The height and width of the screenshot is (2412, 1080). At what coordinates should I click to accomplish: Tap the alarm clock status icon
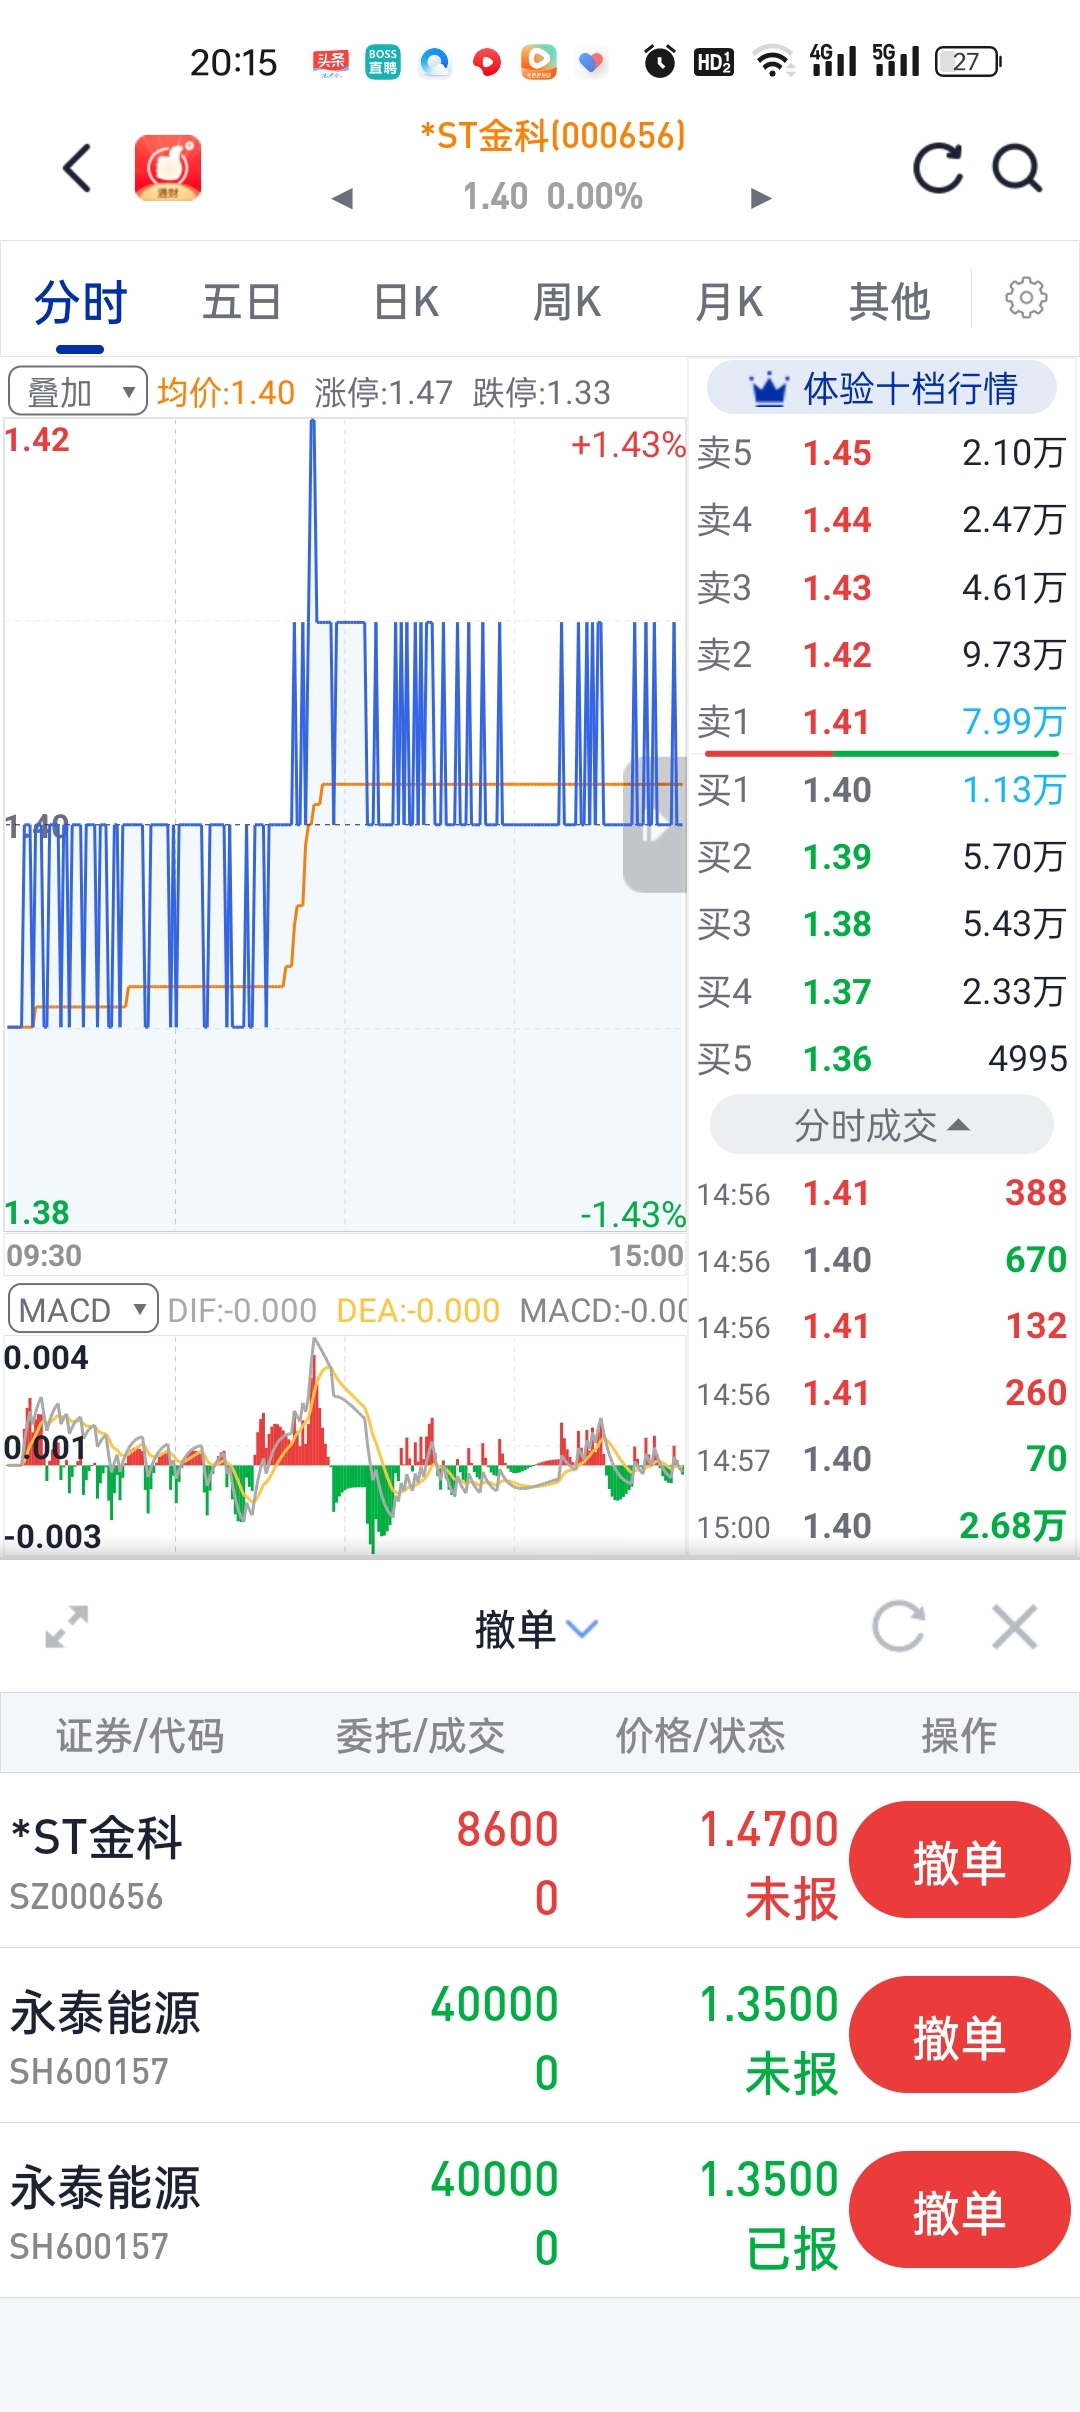coord(659,62)
